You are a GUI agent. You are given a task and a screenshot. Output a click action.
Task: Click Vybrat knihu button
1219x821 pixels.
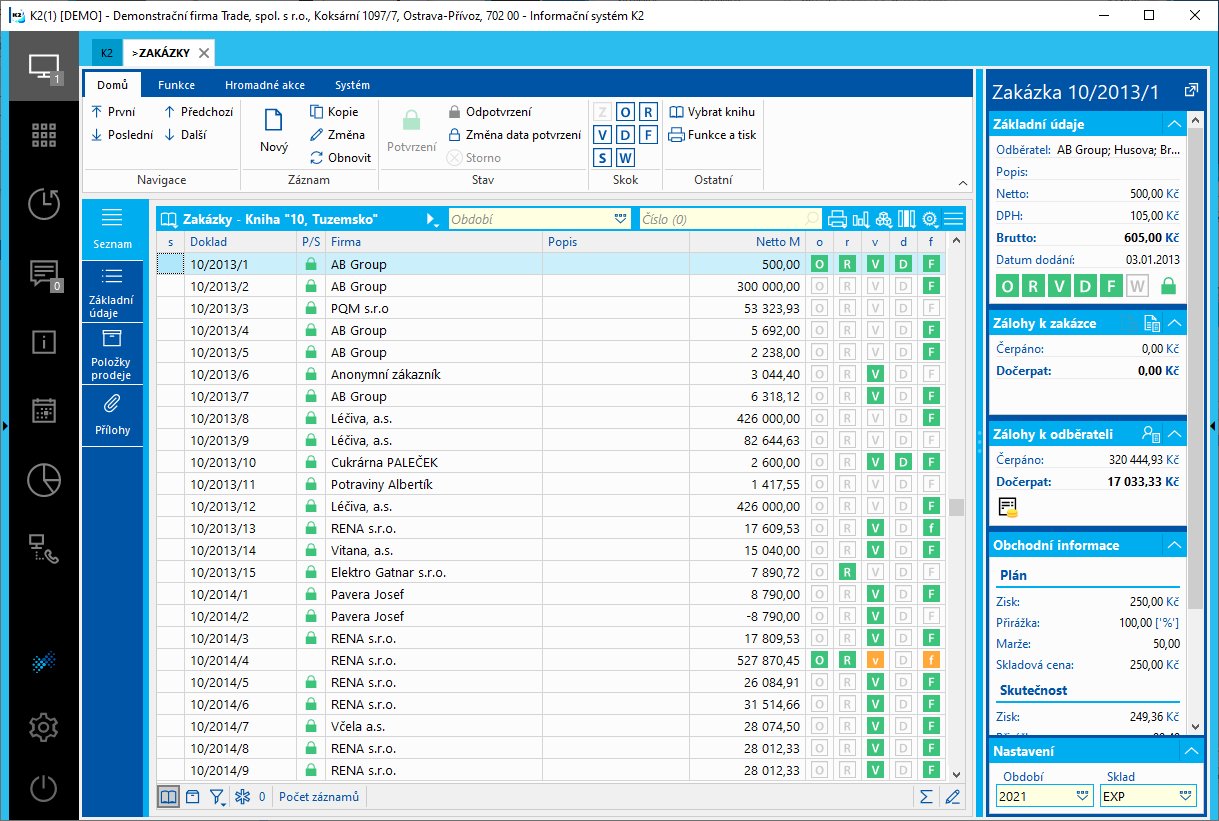point(712,112)
